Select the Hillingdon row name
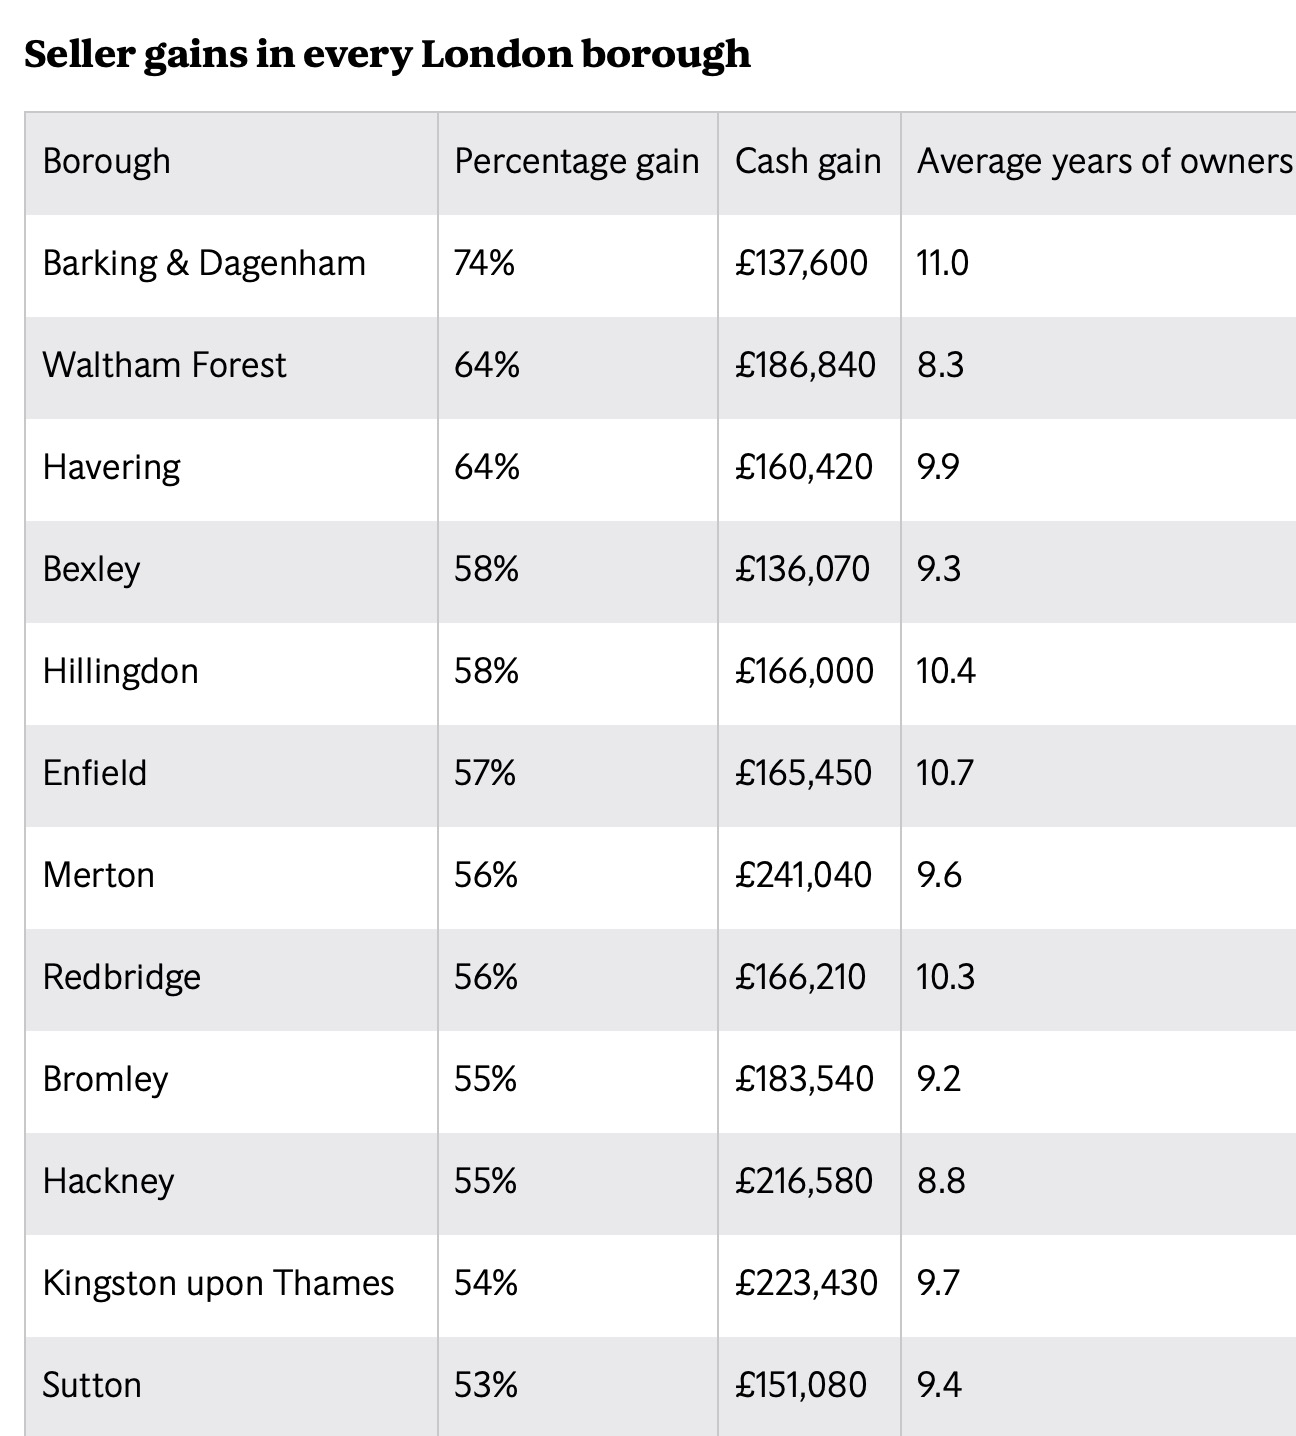The width and height of the screenshot is (1296, 1436). [x=120, y=672]
